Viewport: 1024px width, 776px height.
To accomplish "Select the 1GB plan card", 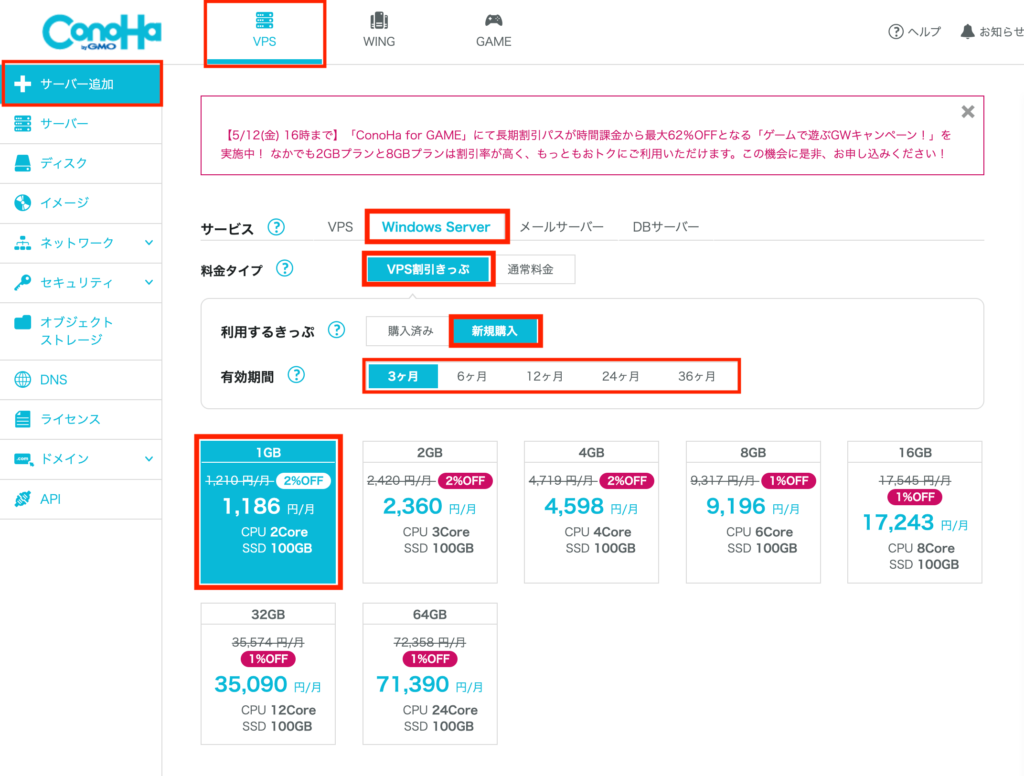I will tap(268, 512).
